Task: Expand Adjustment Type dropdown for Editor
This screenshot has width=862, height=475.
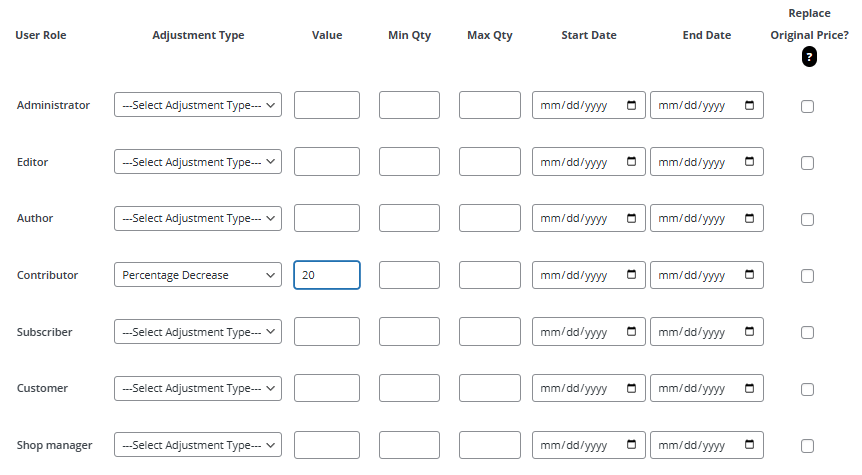Action: [x=198, y=162]
